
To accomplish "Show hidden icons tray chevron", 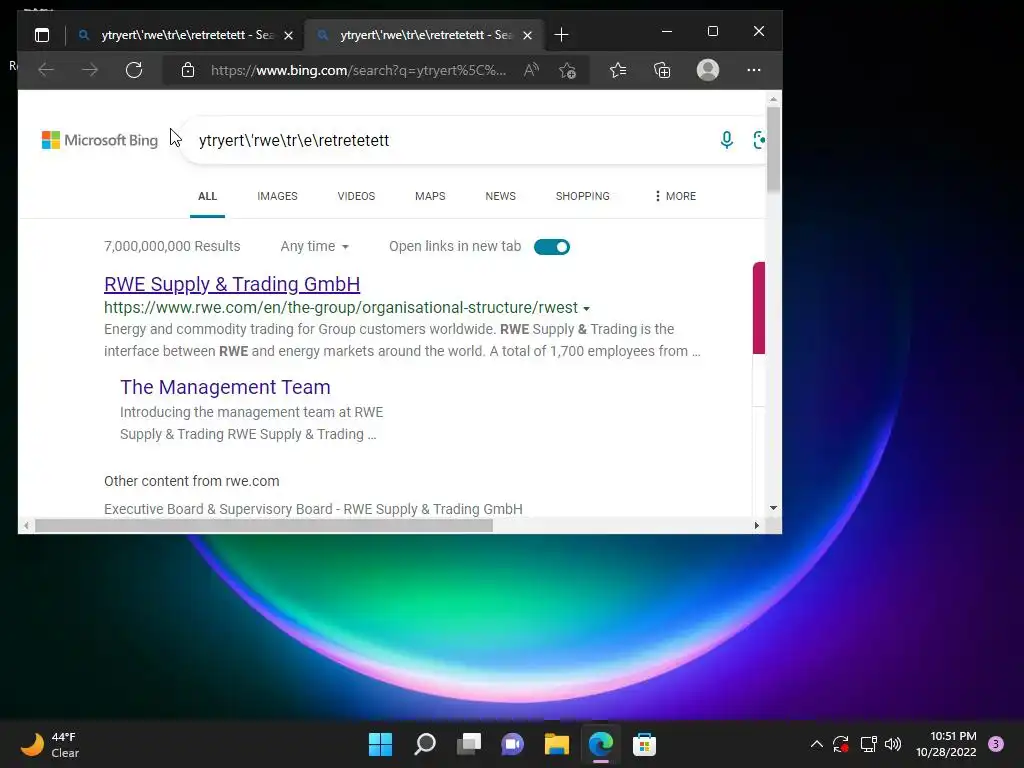I will coord(816,744).
